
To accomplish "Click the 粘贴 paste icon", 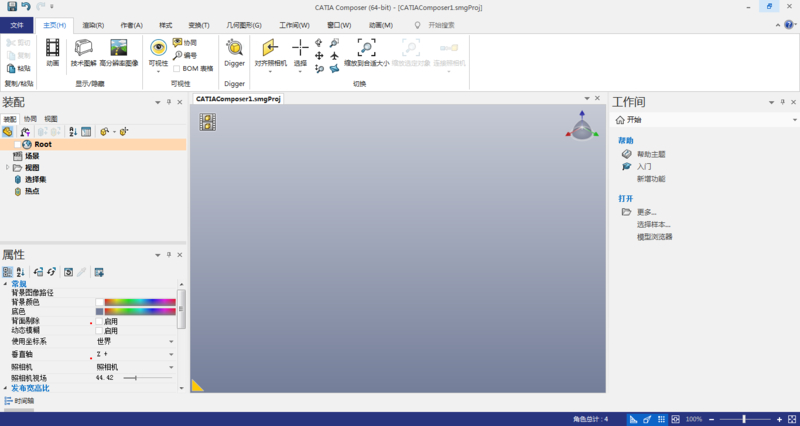I will (x=11, y=68).
